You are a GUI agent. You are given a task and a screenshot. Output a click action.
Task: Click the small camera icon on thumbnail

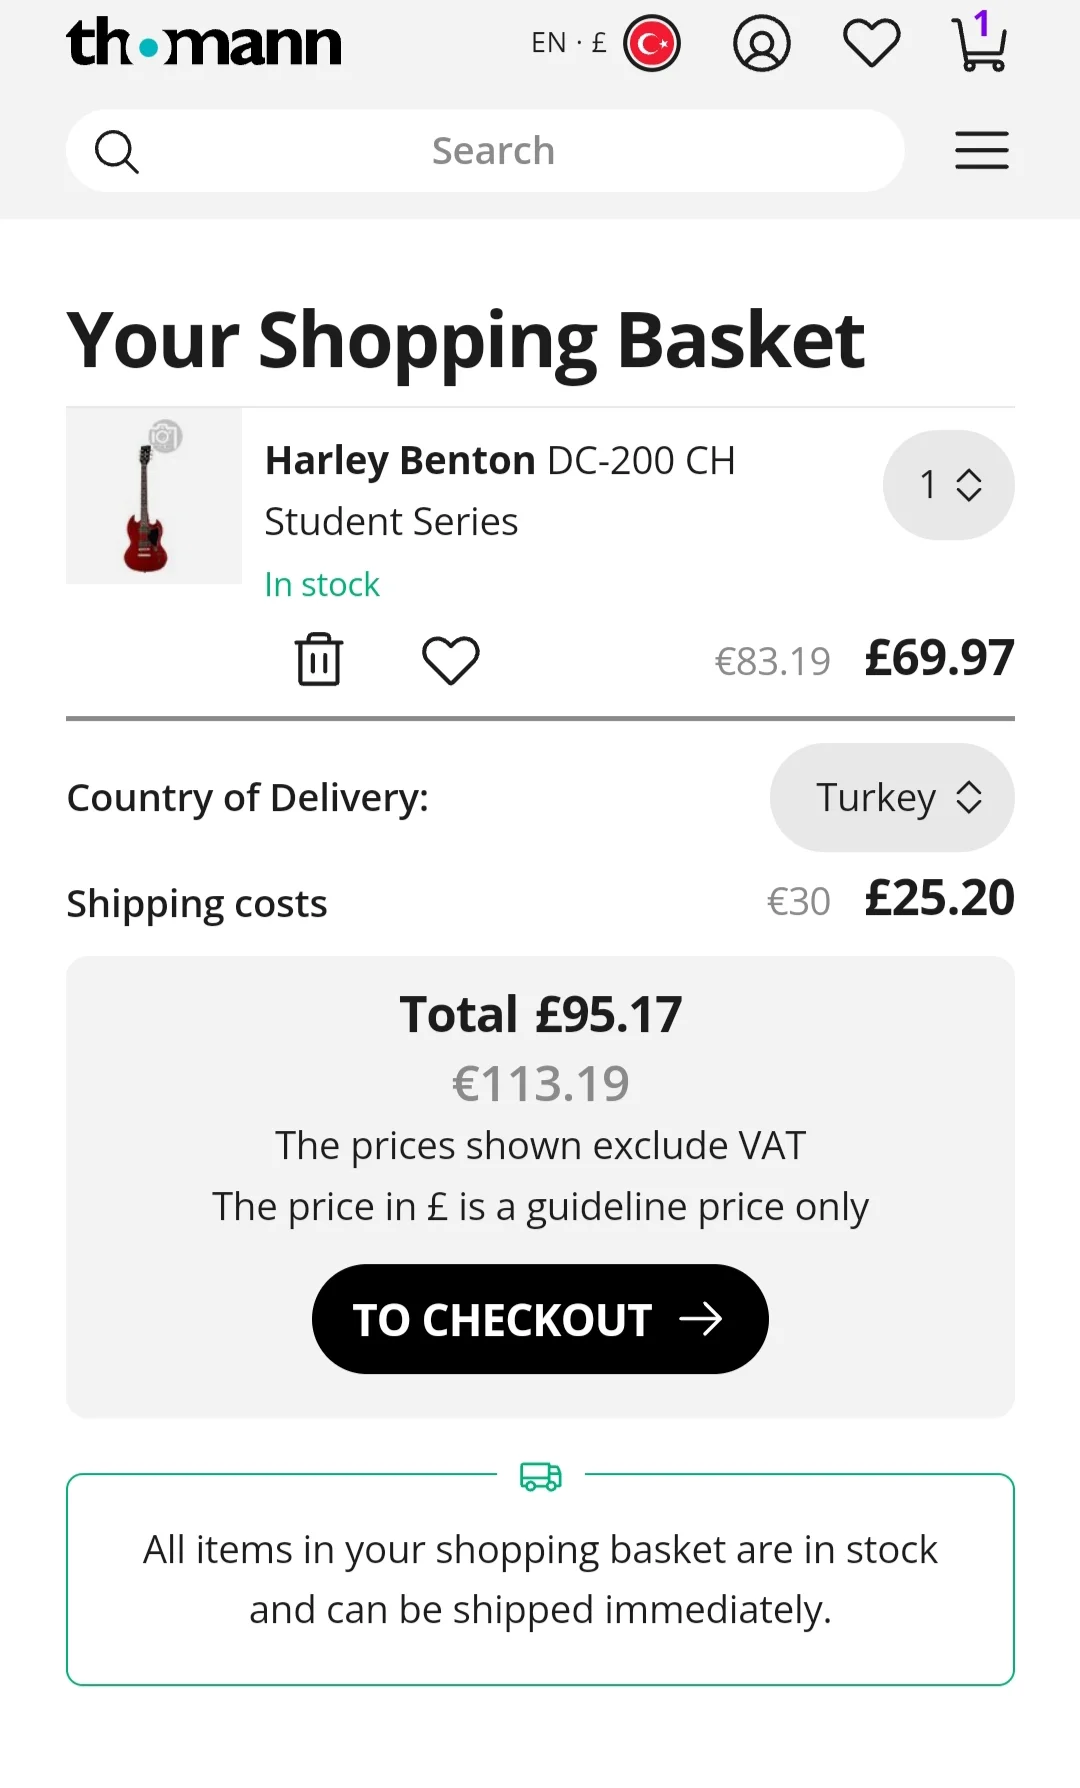(x=165, y=436)
